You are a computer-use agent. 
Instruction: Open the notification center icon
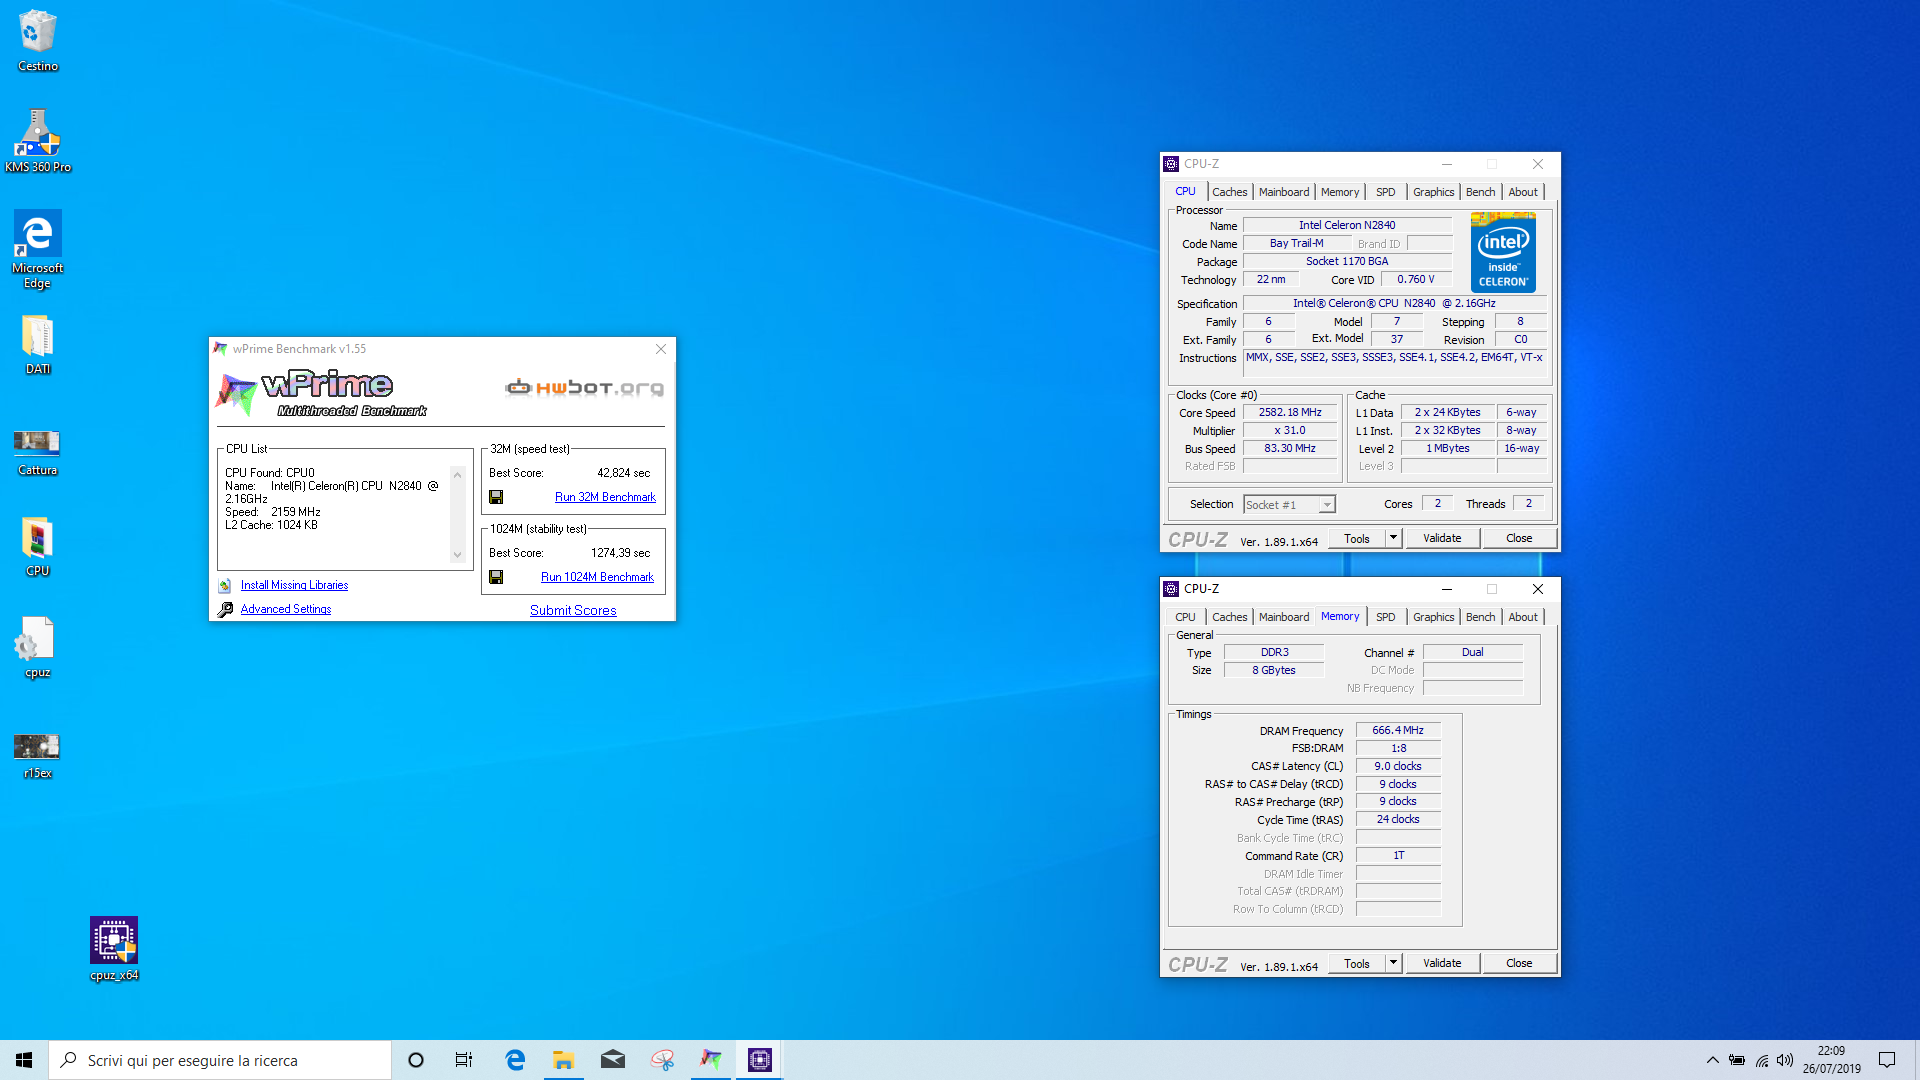tap(1887, 1060)
